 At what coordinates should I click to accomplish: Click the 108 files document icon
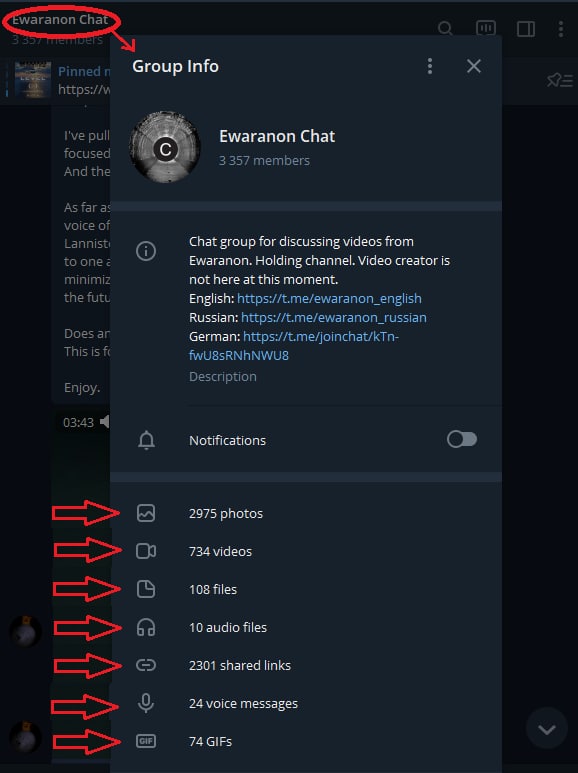tap(146, 589)
